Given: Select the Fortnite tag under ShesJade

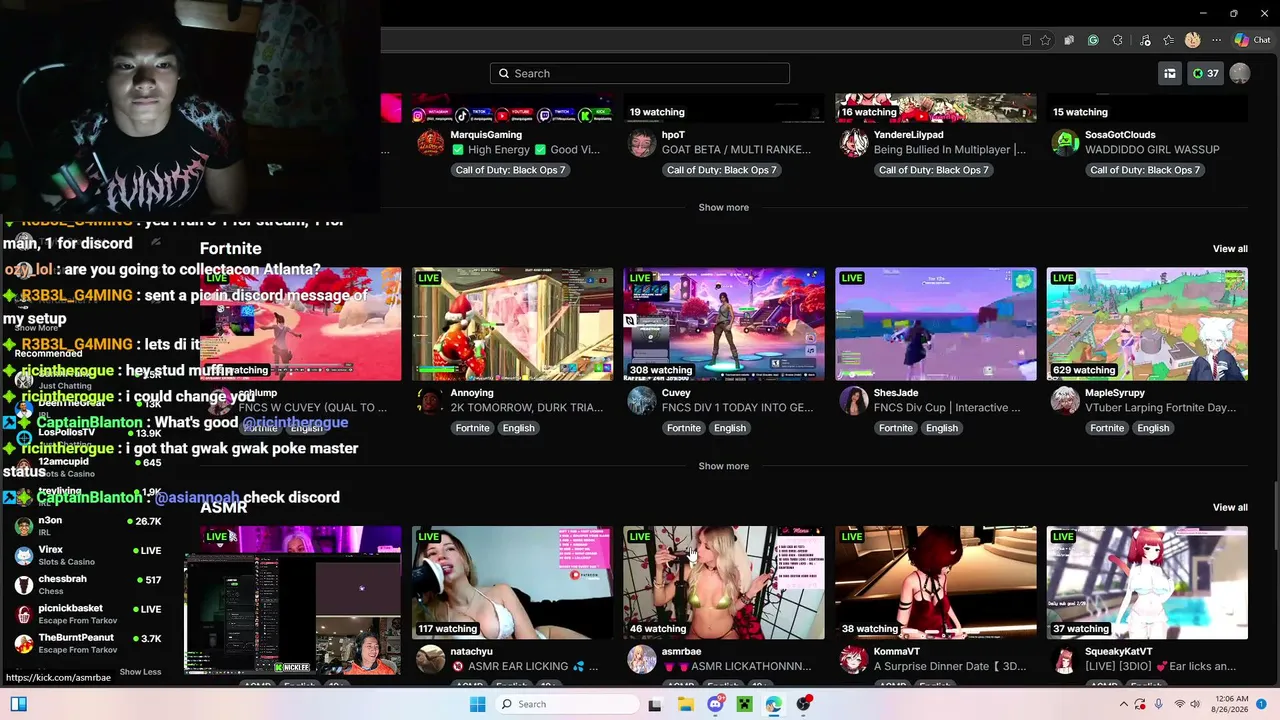Looking at the screenshot, I should [896, 428].
